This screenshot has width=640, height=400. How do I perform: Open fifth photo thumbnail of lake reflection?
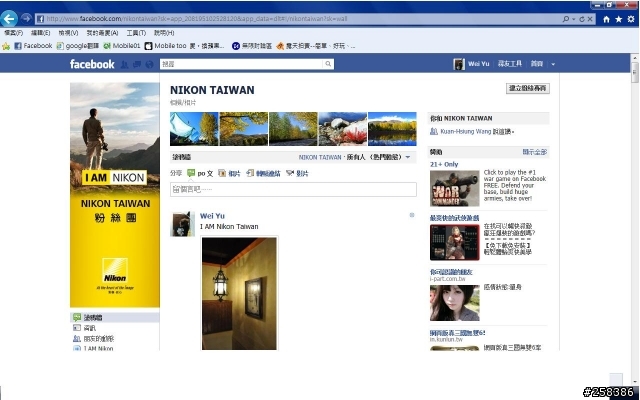(392, 129)
